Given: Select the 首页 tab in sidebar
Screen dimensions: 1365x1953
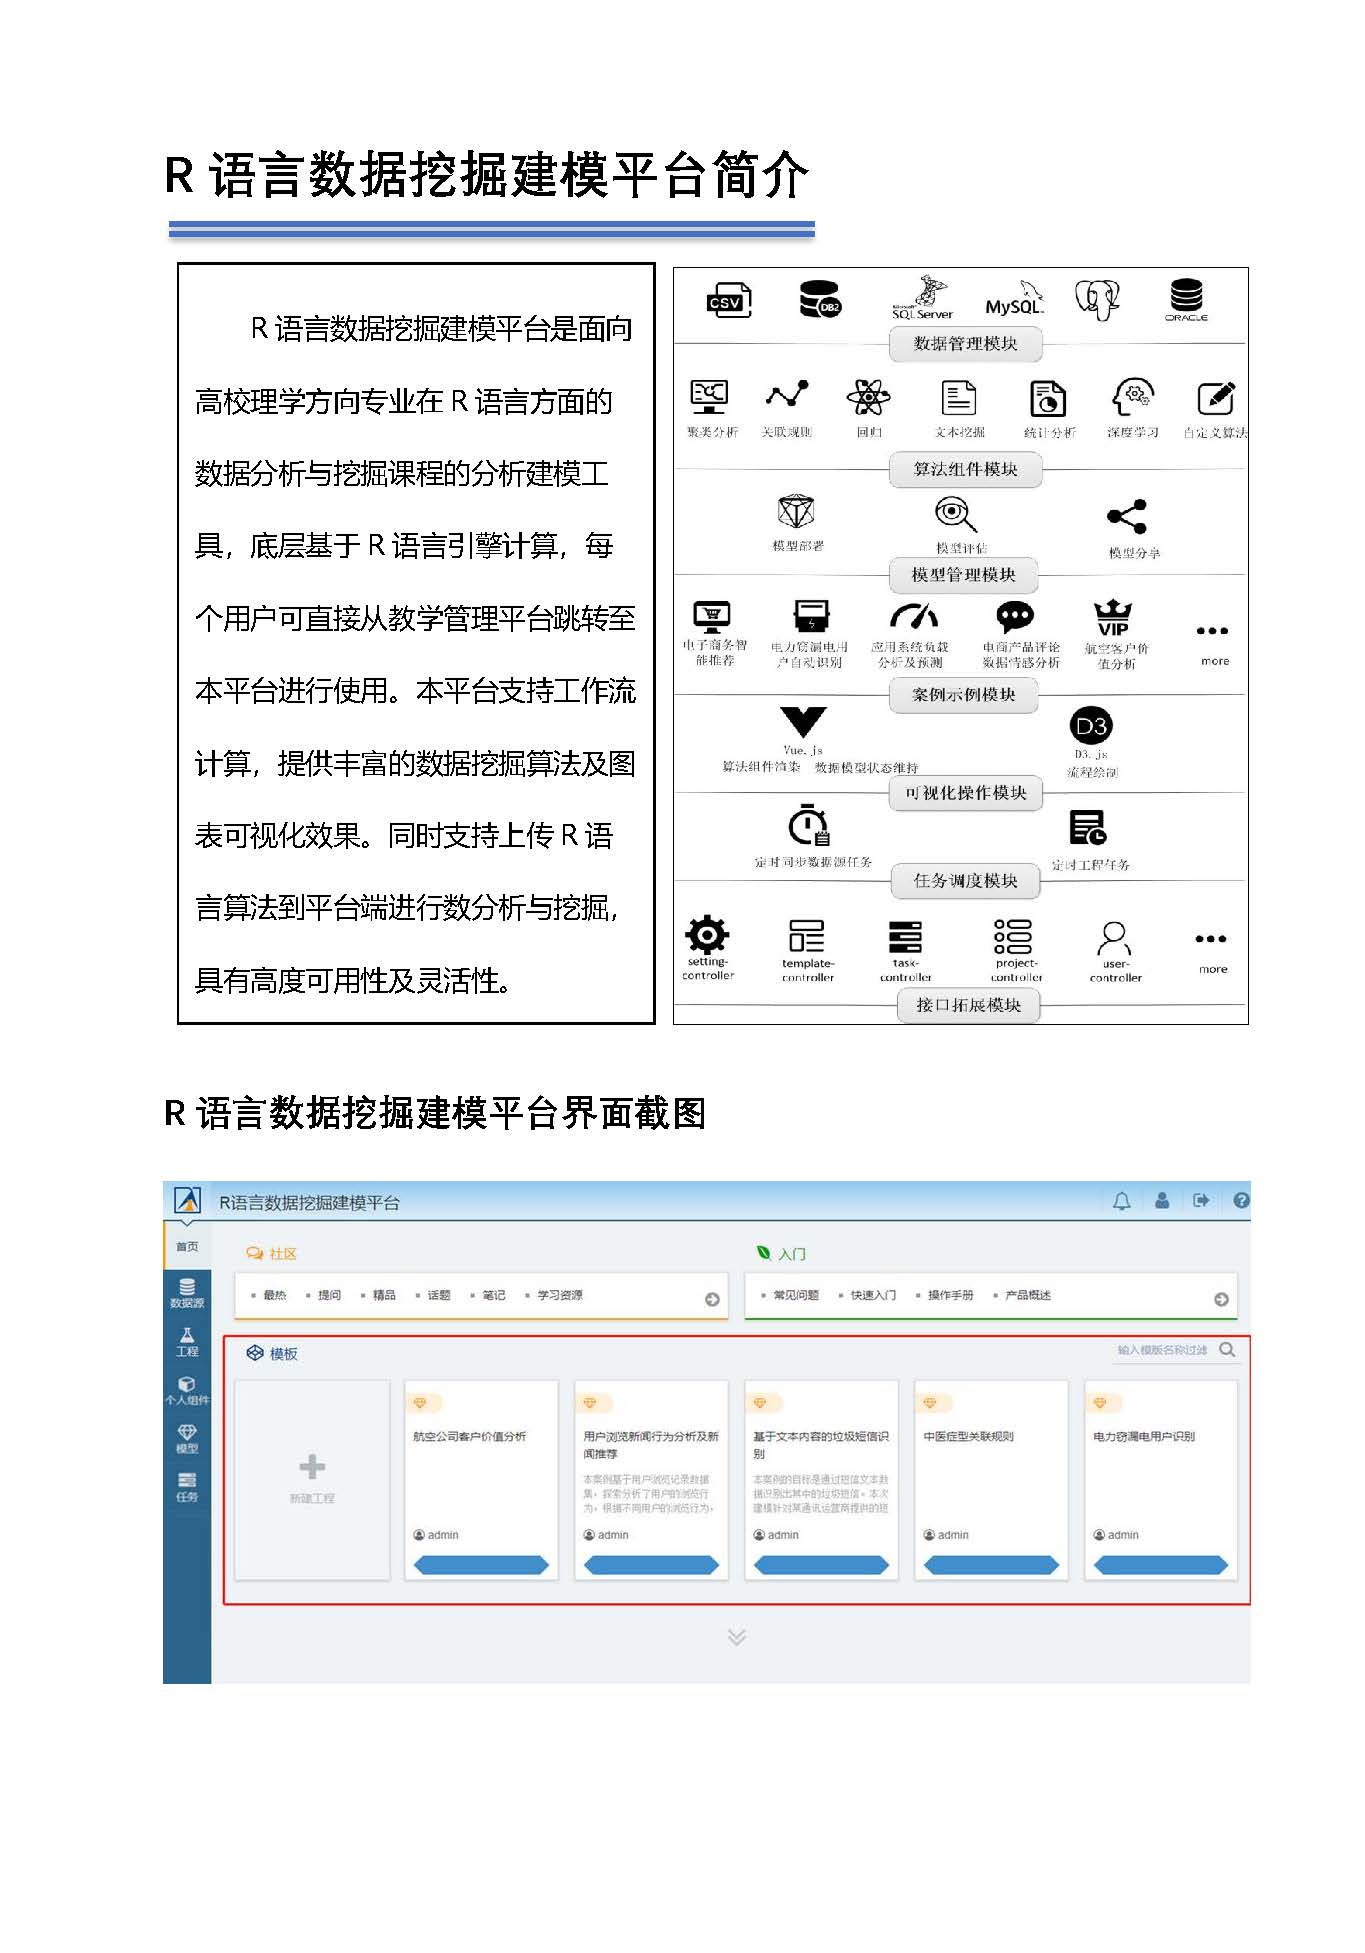Looking at the screenshot, I should tap(187, 1247).
